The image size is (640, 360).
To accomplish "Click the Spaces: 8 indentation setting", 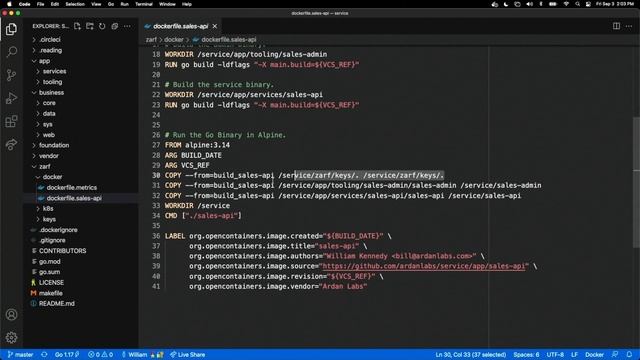I will [x=526, y=355].
